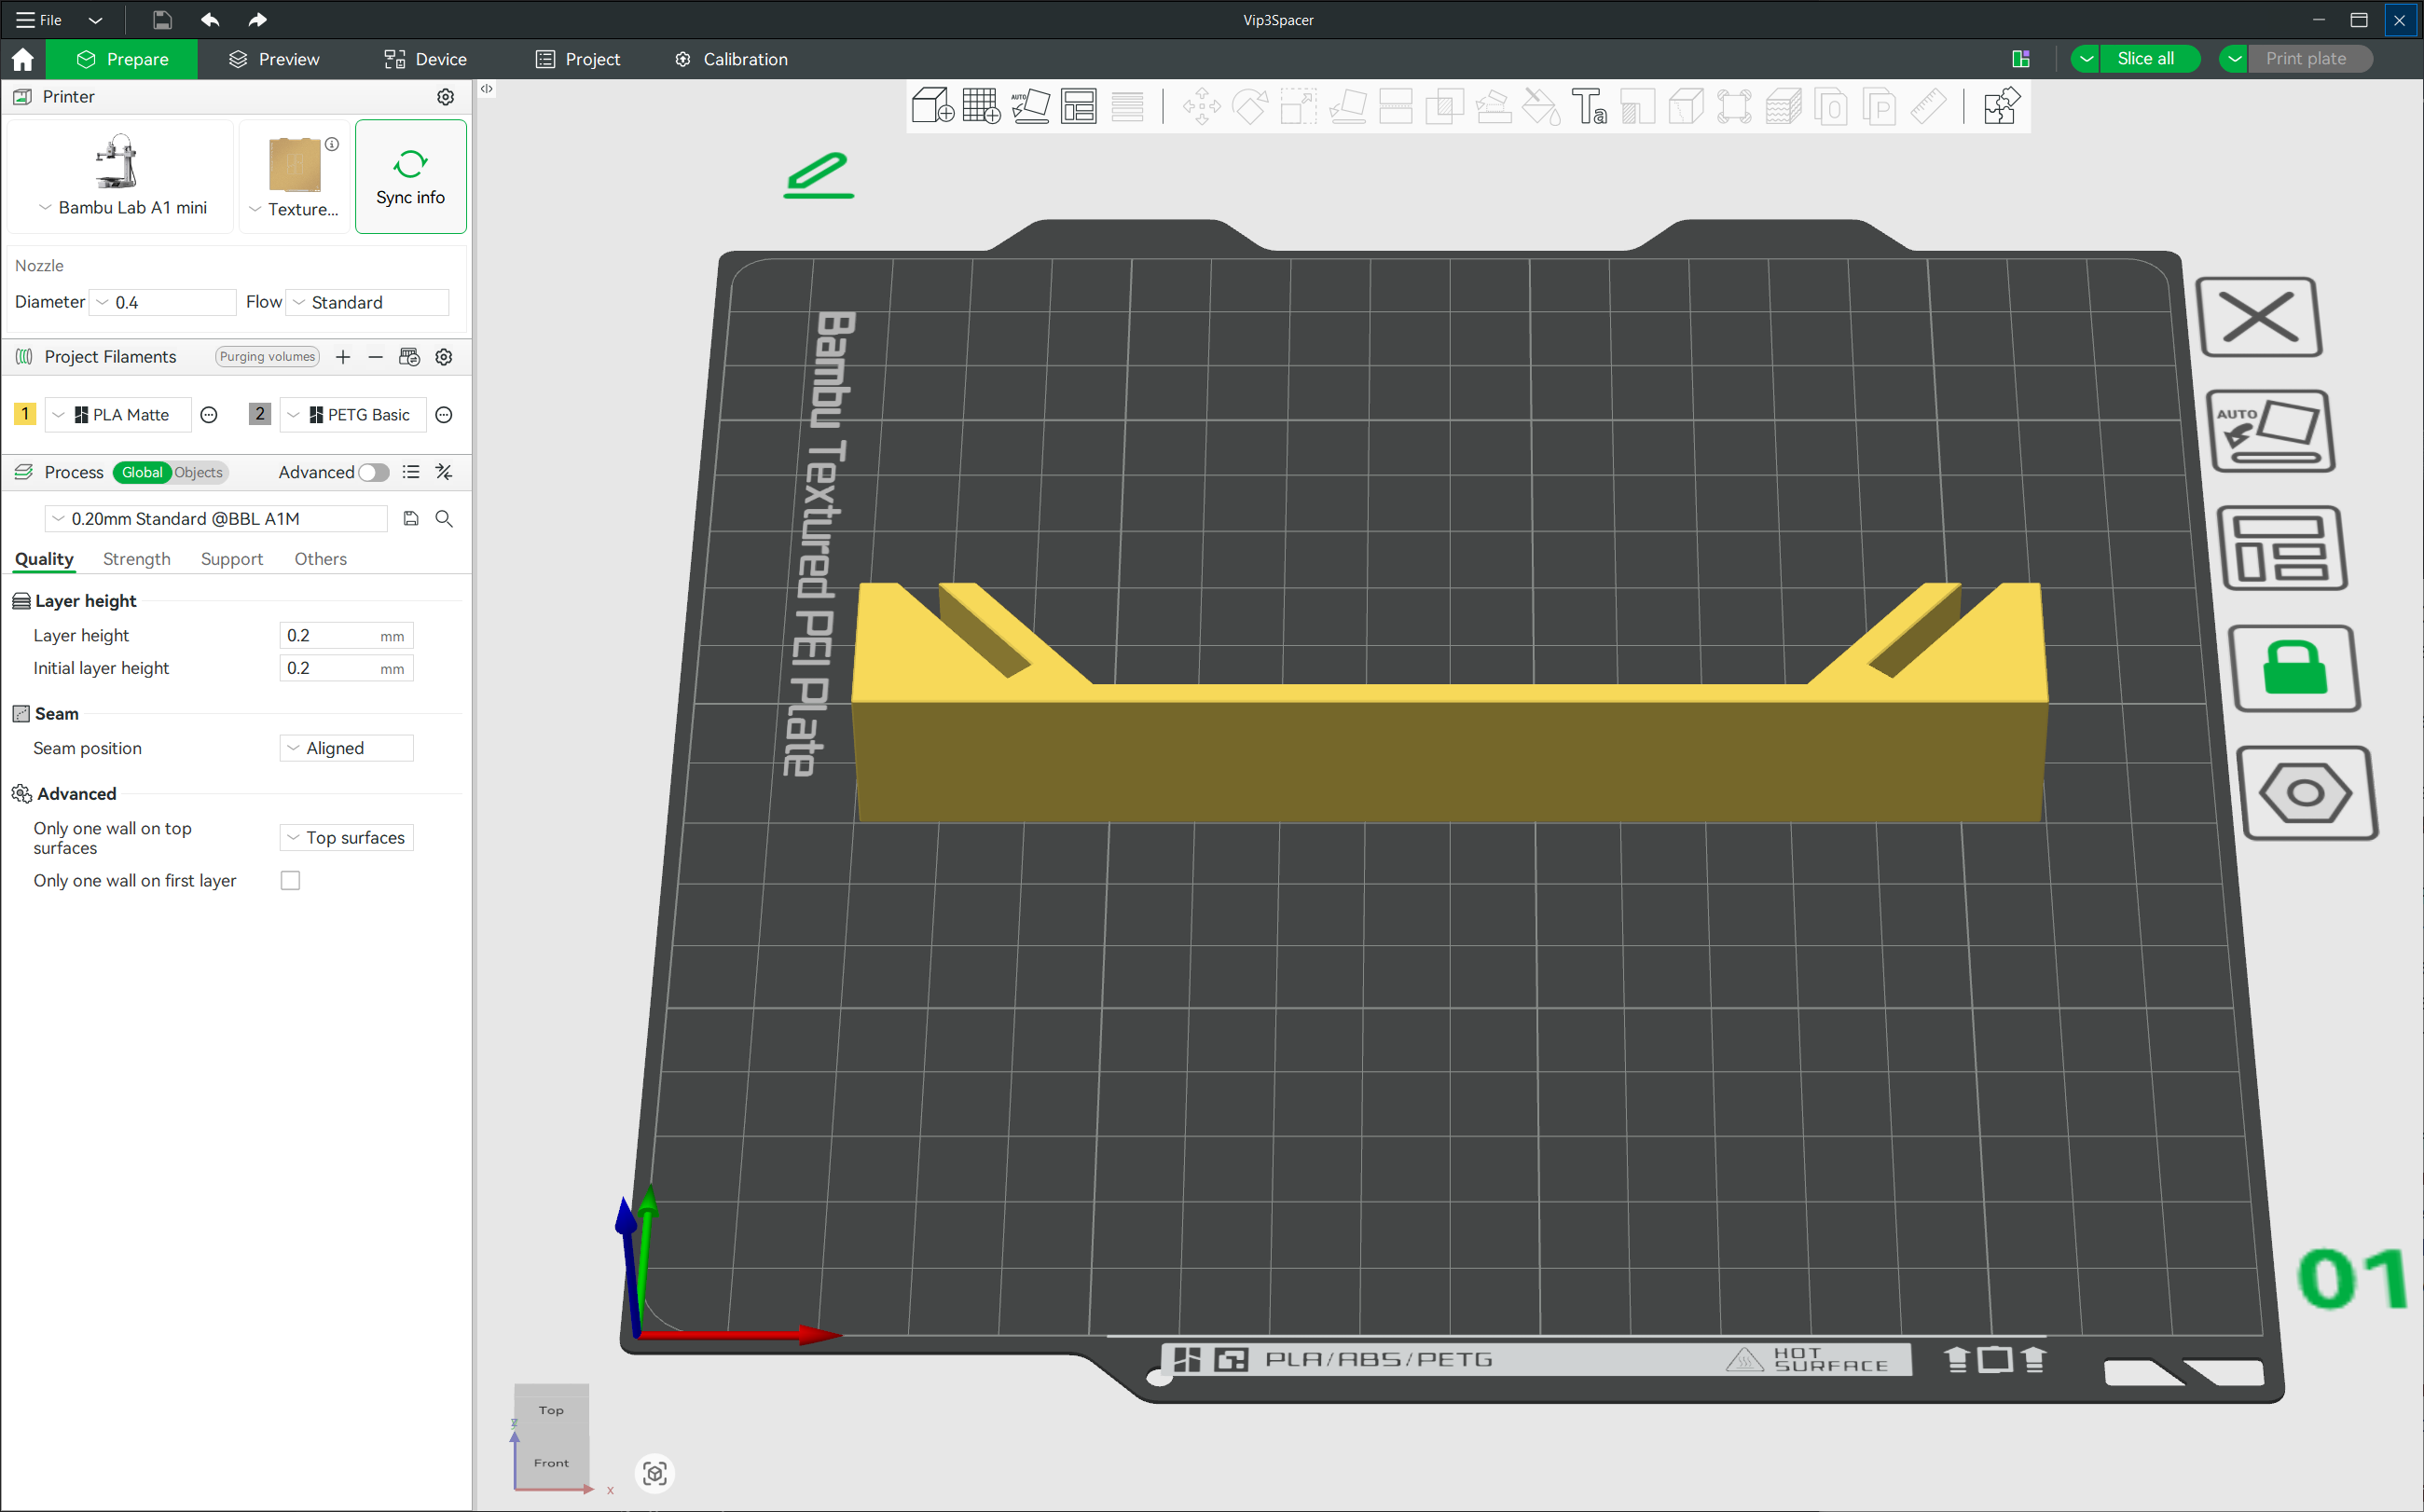Click the Purging volumes button
Image resolution: width=2424 pixels, height=1512 pixels.
pyautogui.click(x=267, y=357)
